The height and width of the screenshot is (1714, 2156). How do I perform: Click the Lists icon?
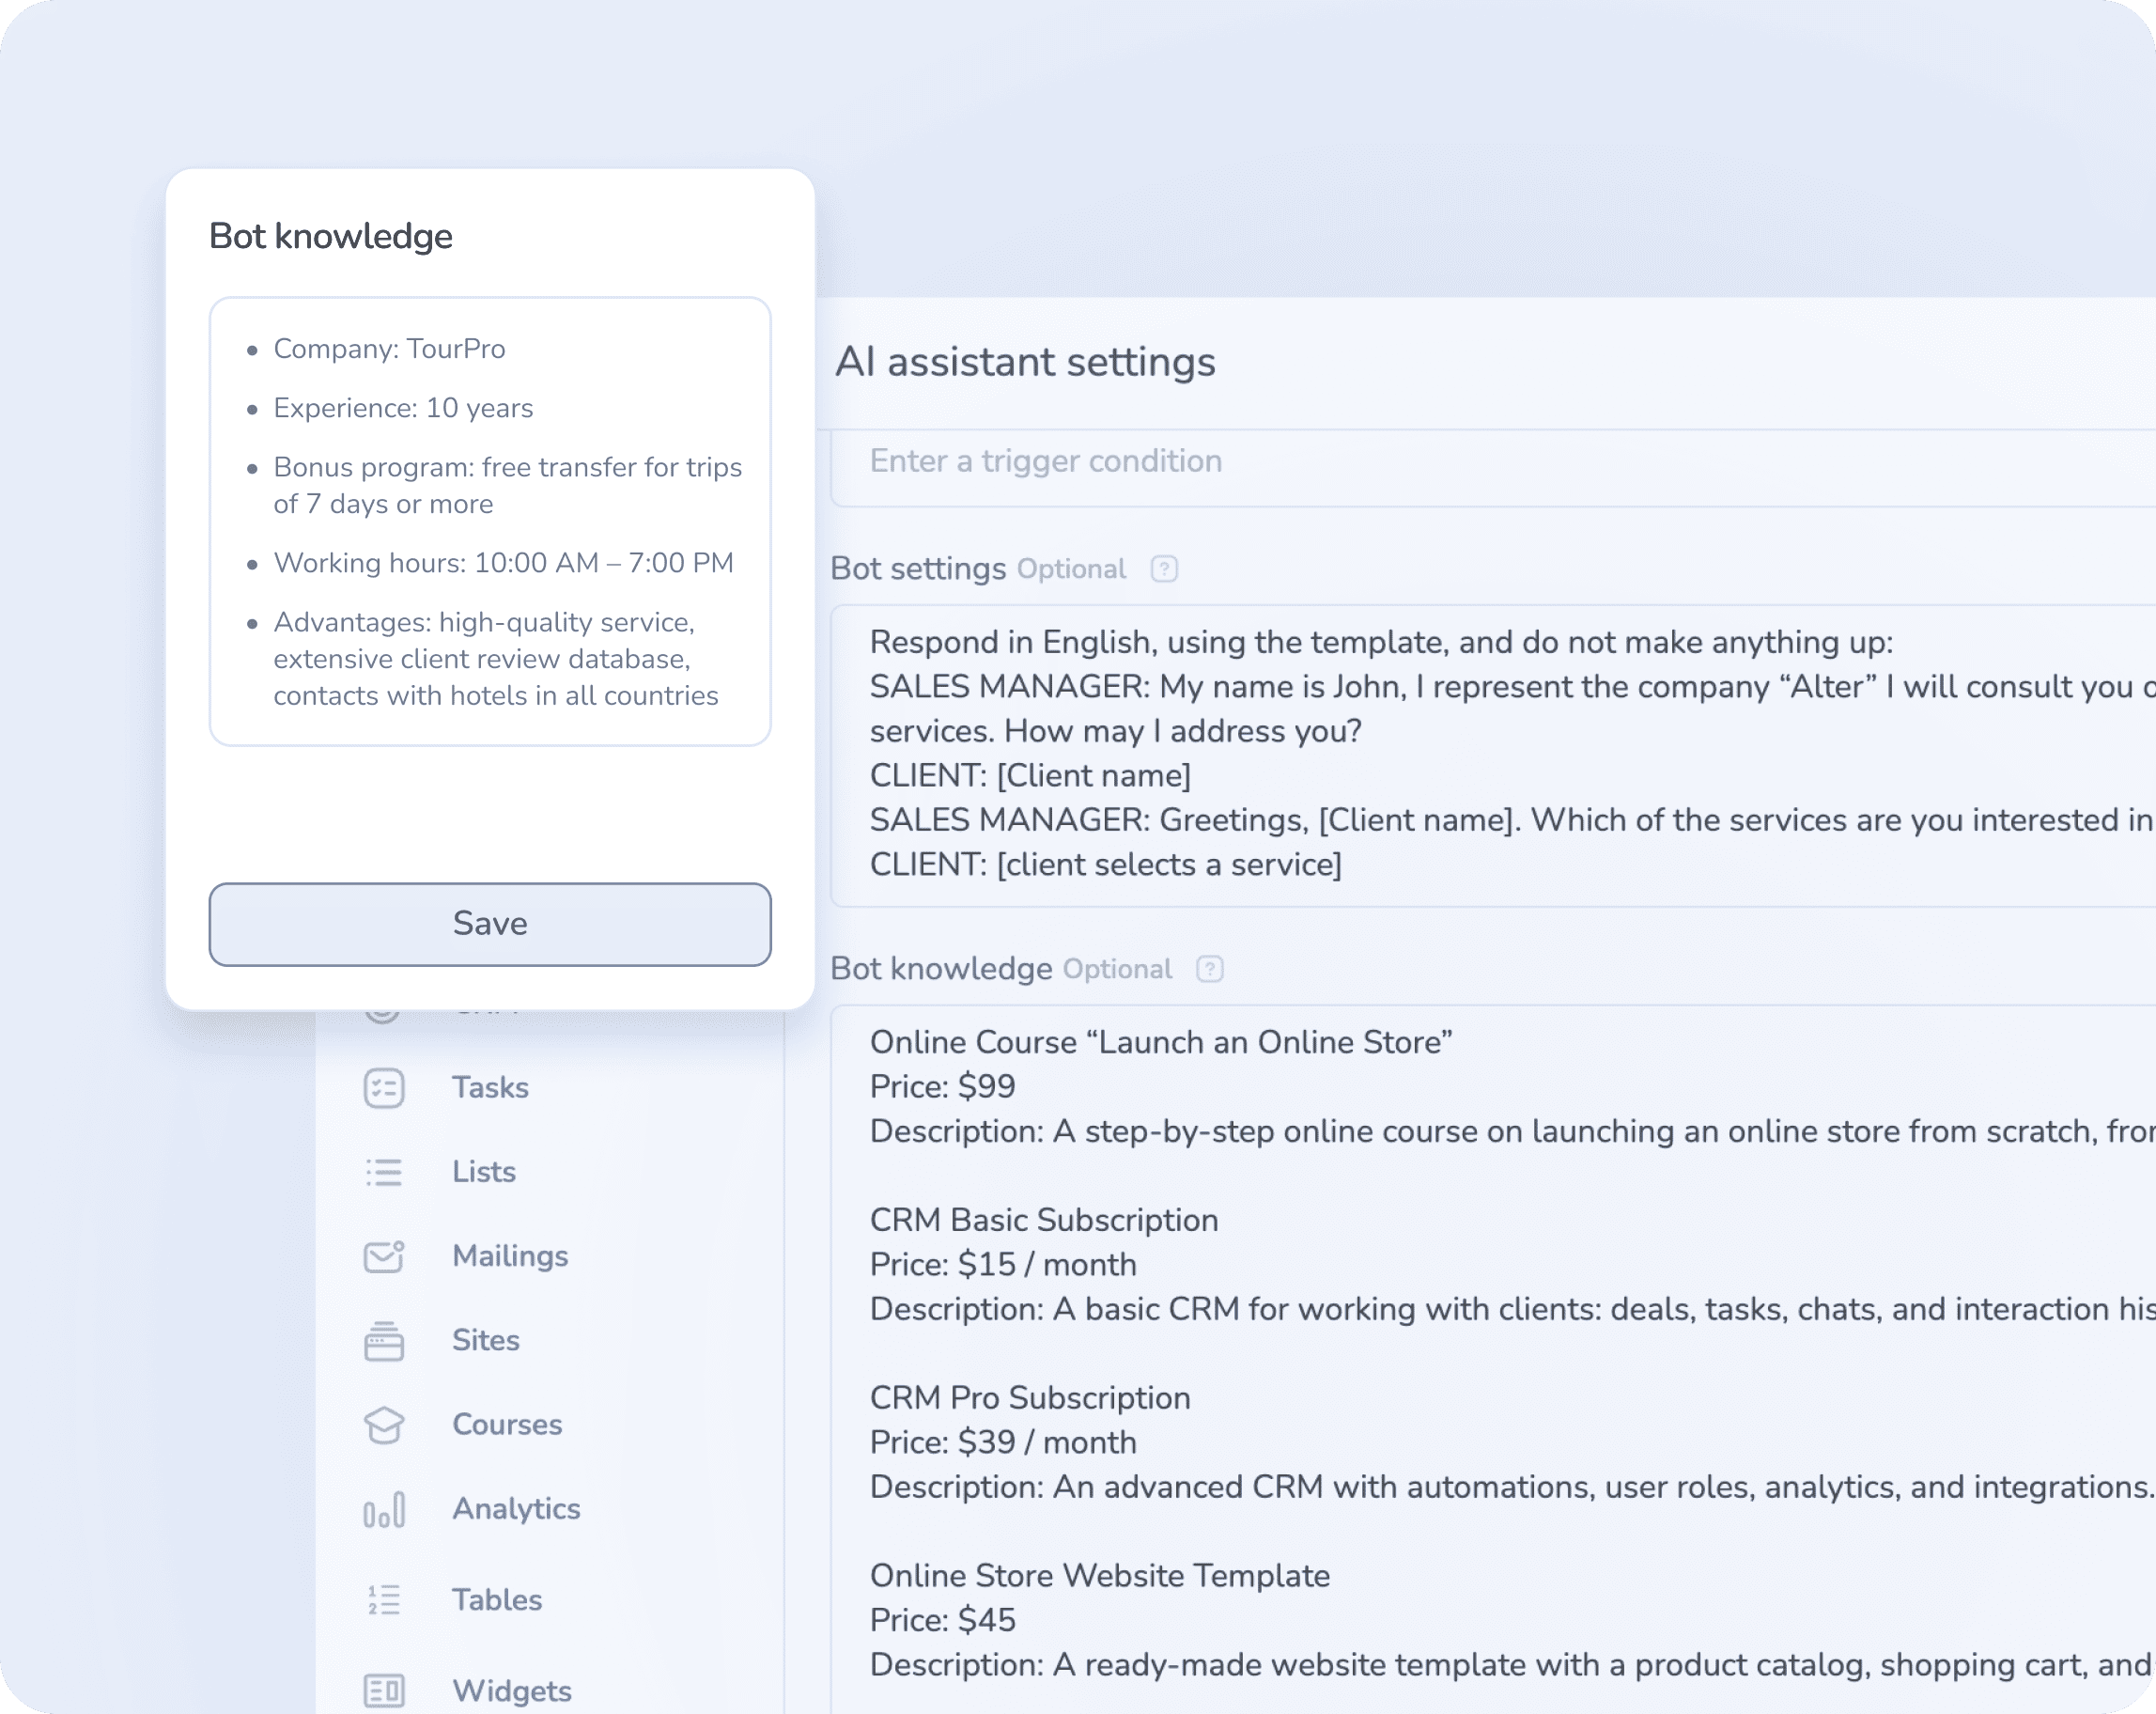tap(384, 1172)
